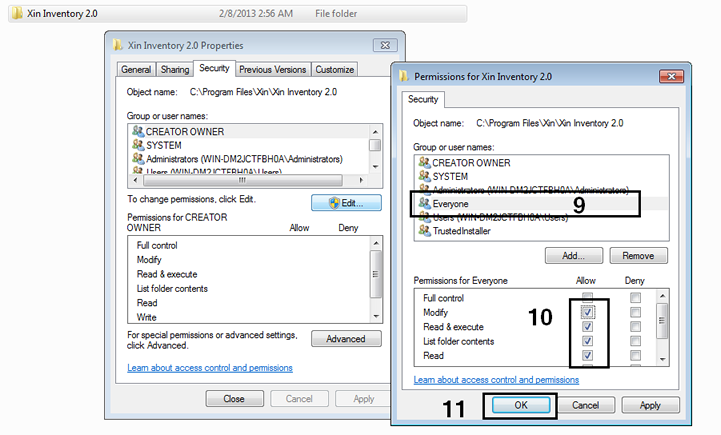Click the vertical scroll thumb of the CREATOR OWNER permissions list

[x=376, y=274]
